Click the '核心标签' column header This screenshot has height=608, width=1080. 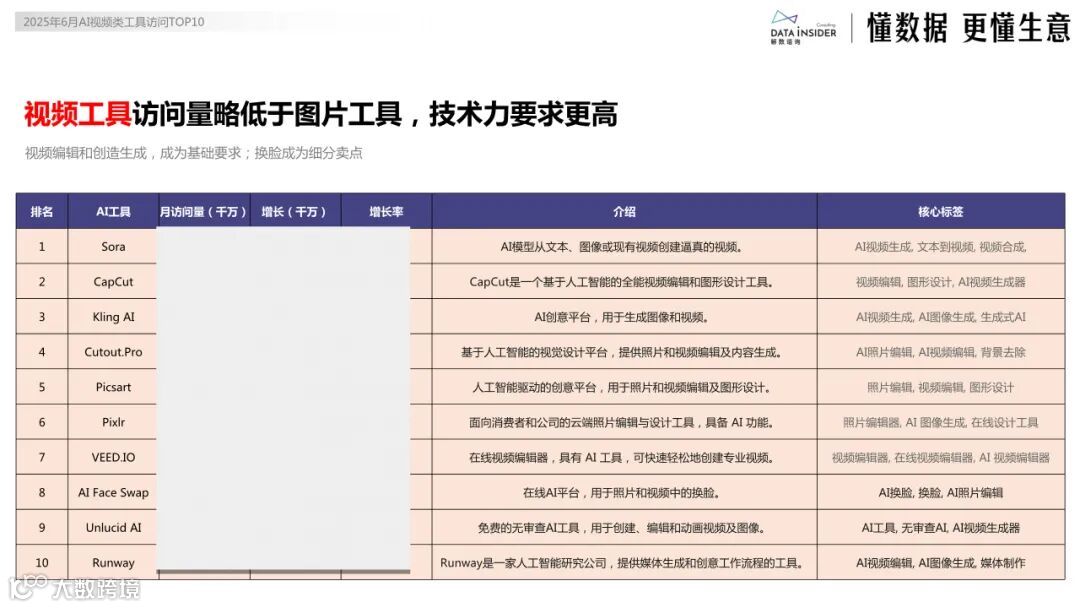point(941,211)
